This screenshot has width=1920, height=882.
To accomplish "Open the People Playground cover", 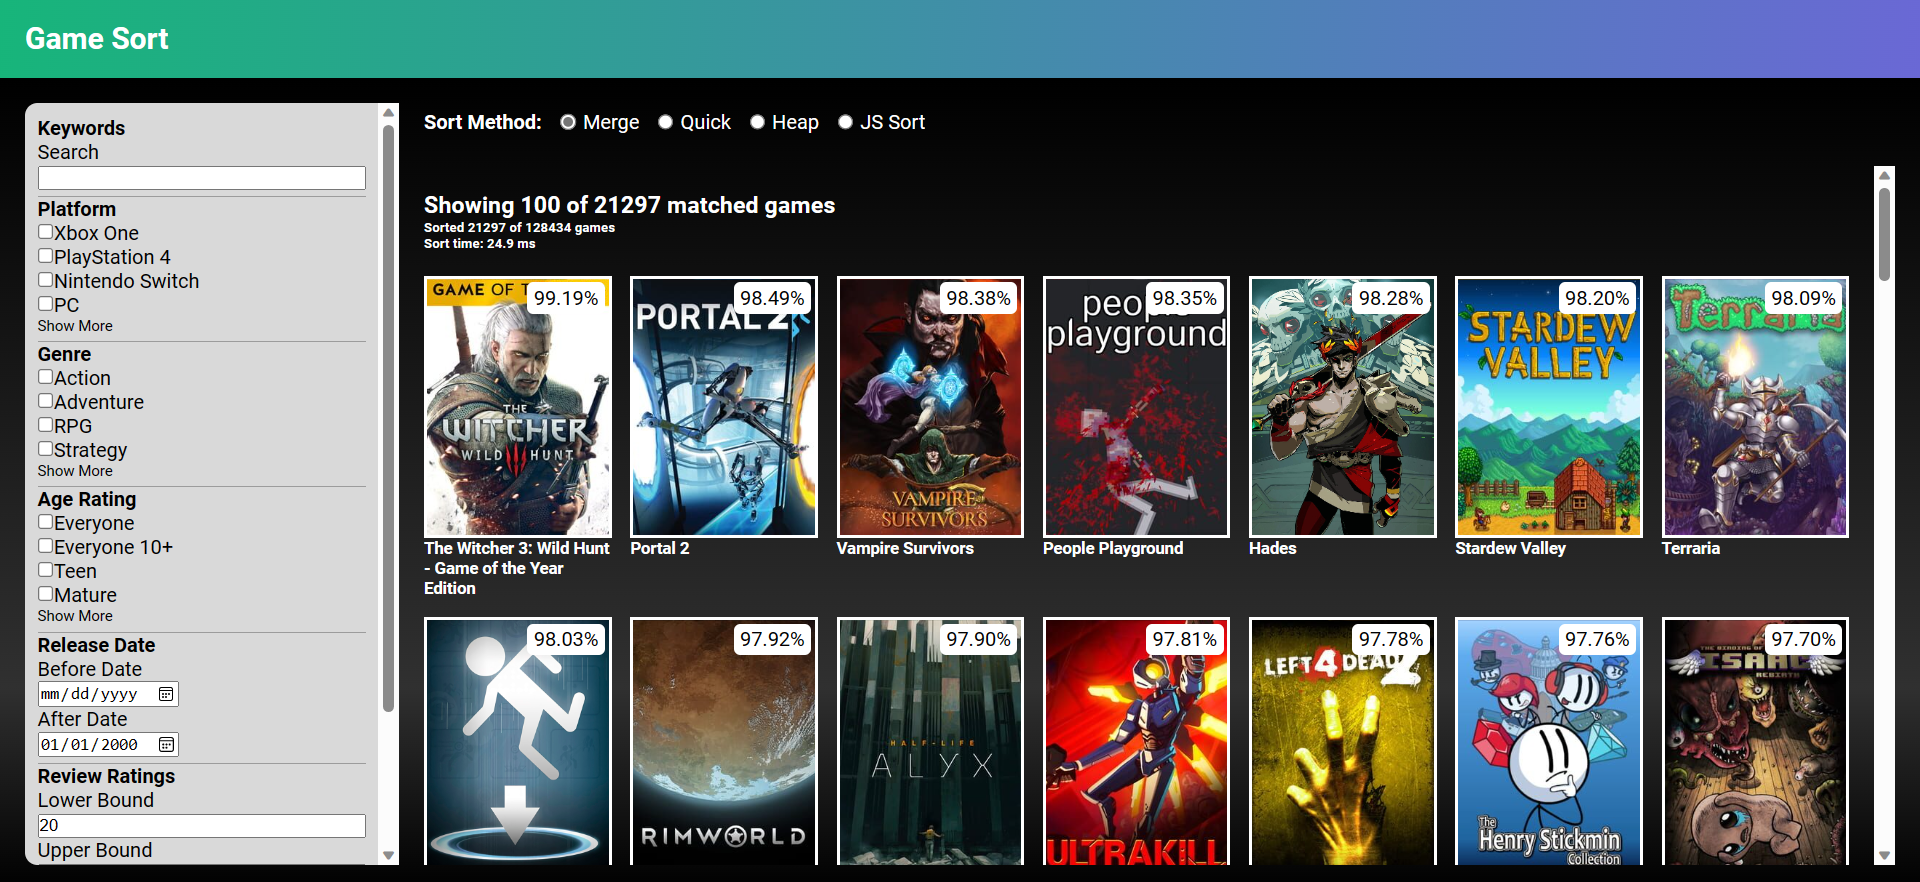I will (x=1136, y=407).
